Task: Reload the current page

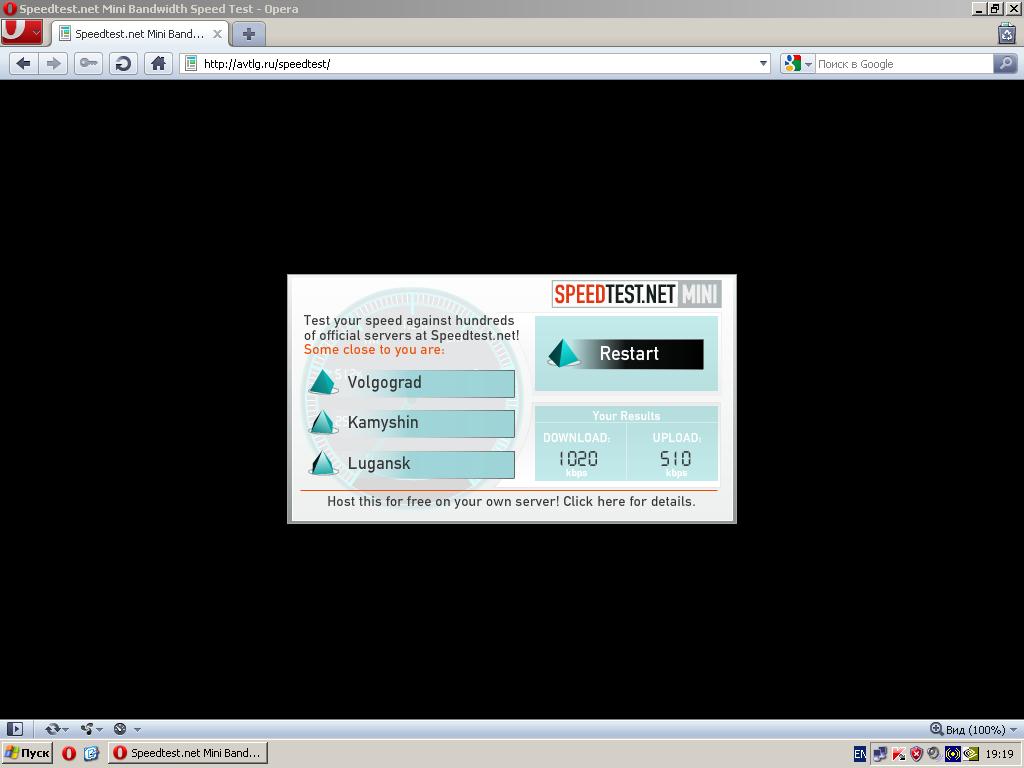Action: tap(123, 63)
